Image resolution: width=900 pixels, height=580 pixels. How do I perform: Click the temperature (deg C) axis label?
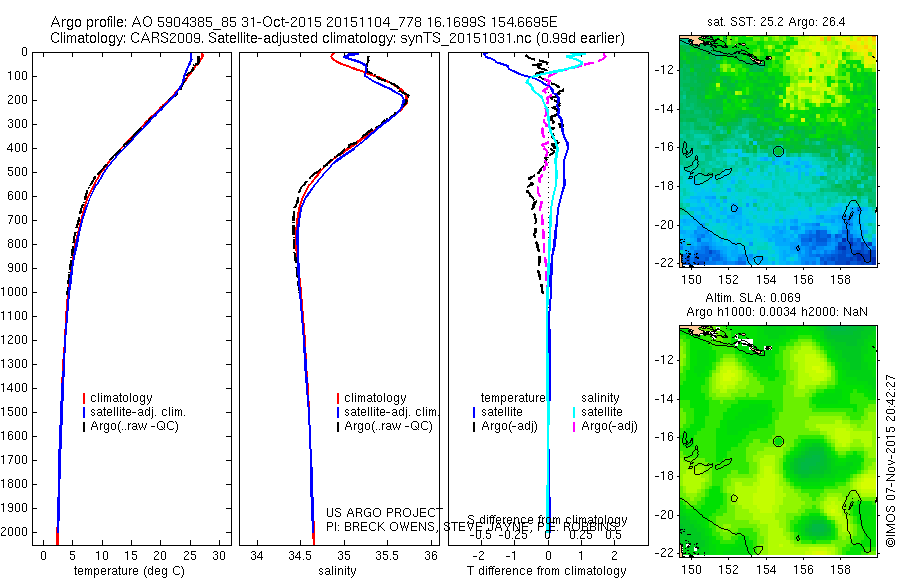[x=129, y=571]
